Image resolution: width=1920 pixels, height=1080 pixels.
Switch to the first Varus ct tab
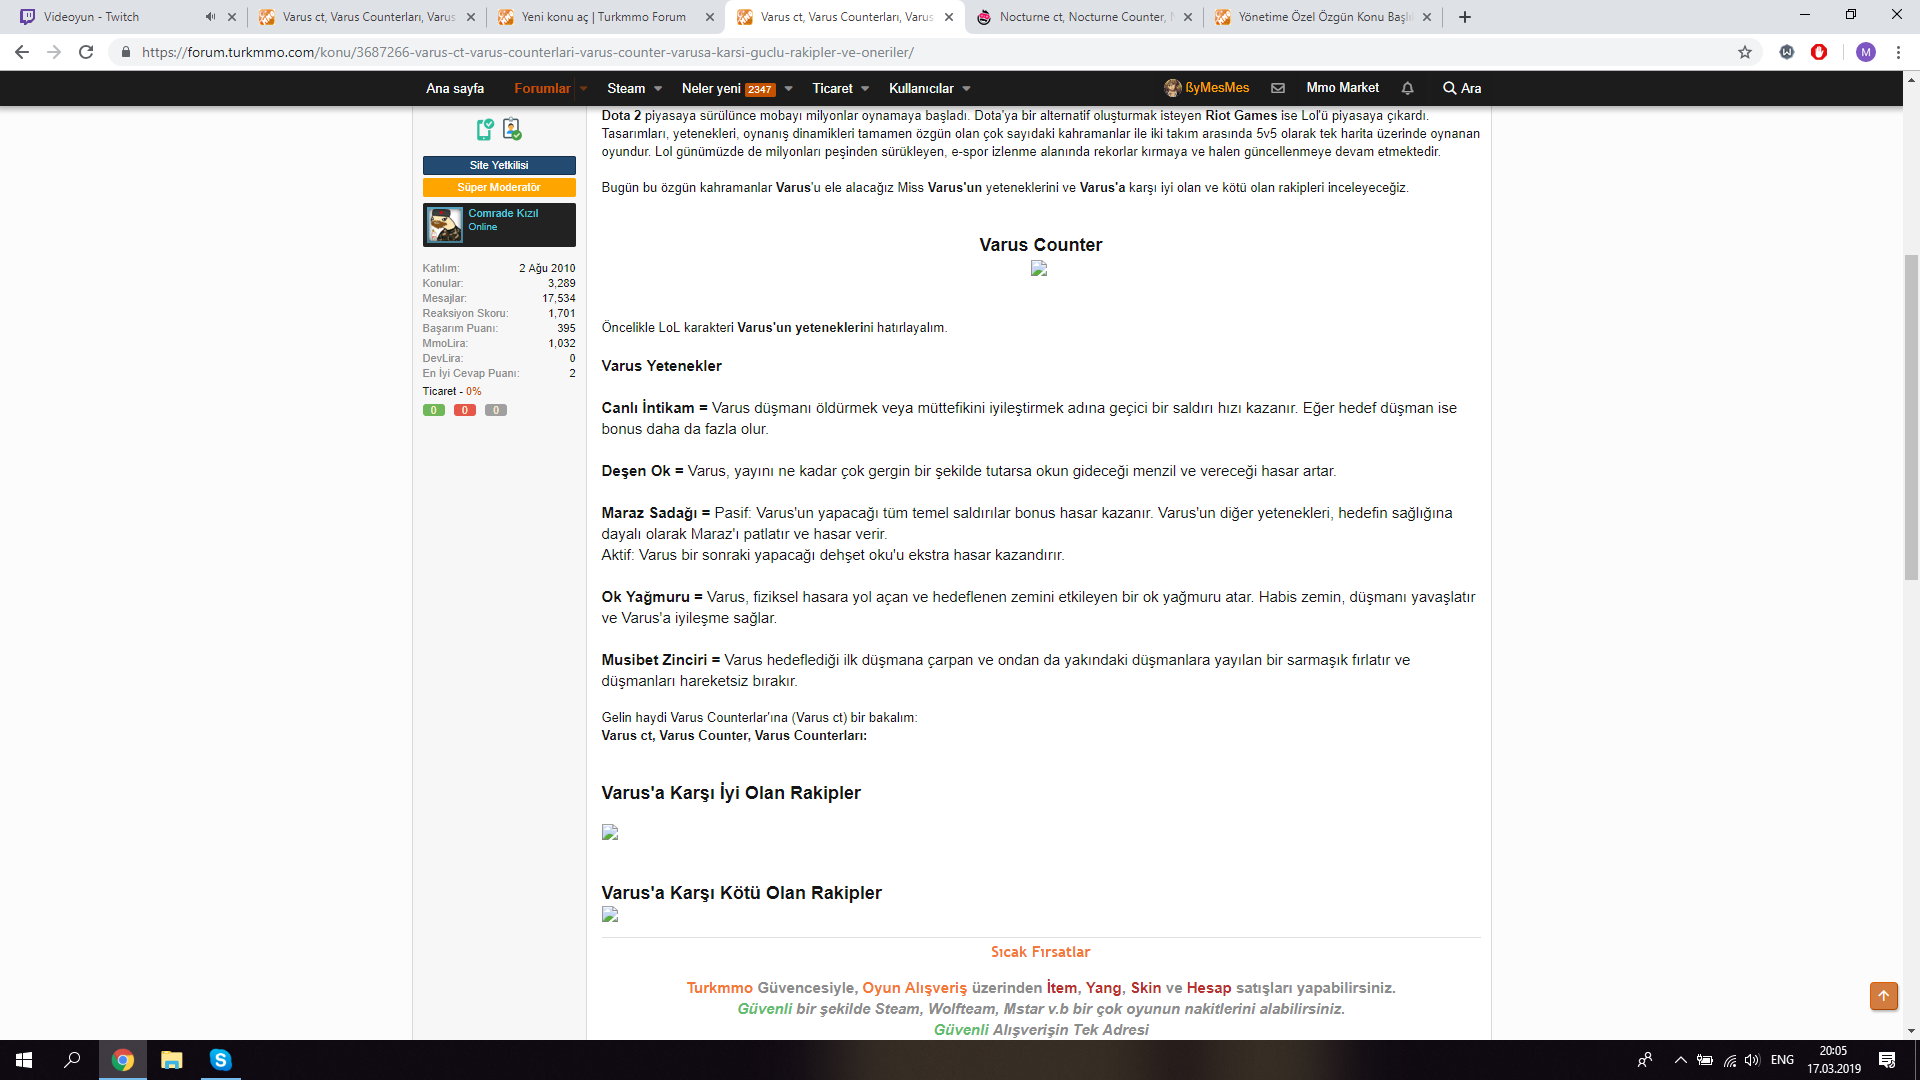click(x=368, y=17)
